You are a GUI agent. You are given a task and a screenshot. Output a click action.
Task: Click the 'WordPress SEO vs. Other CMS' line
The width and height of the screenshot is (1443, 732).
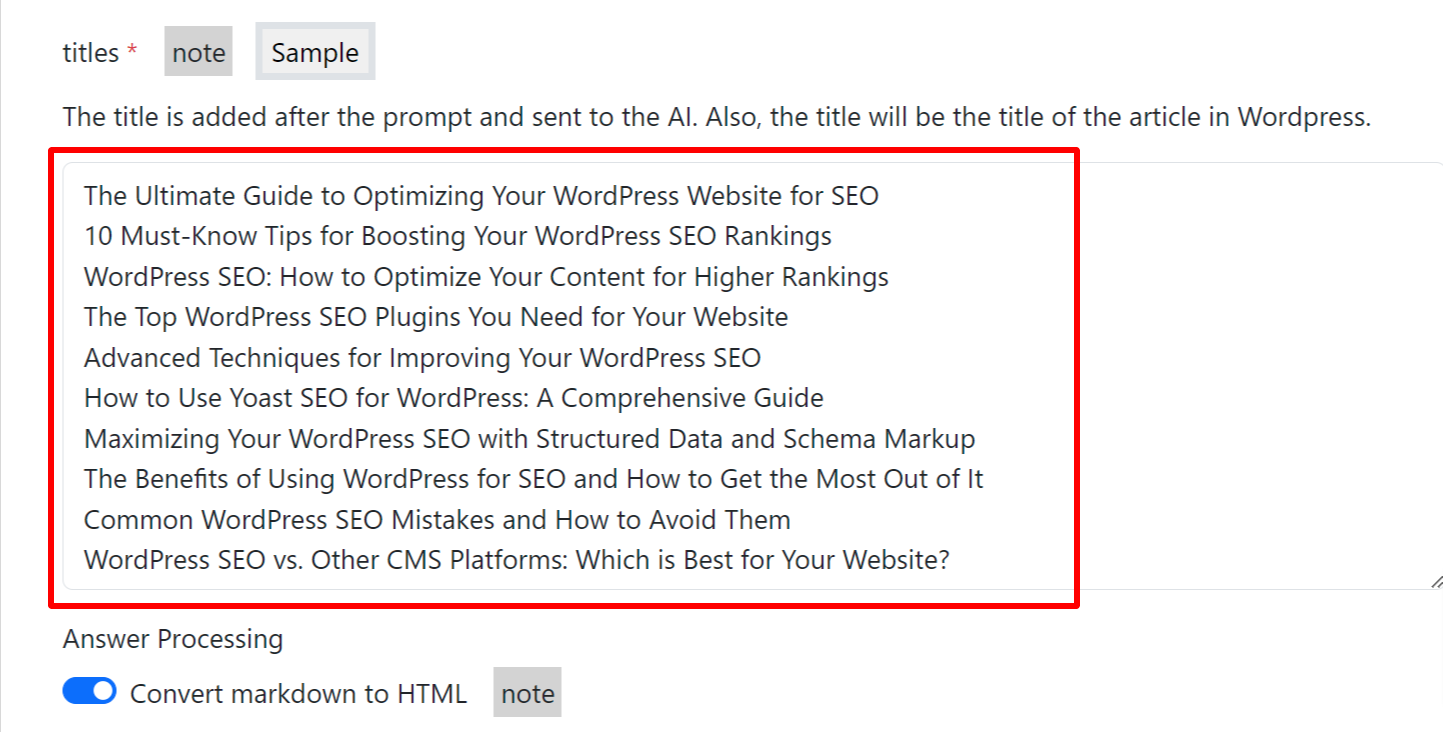[516, 560]
